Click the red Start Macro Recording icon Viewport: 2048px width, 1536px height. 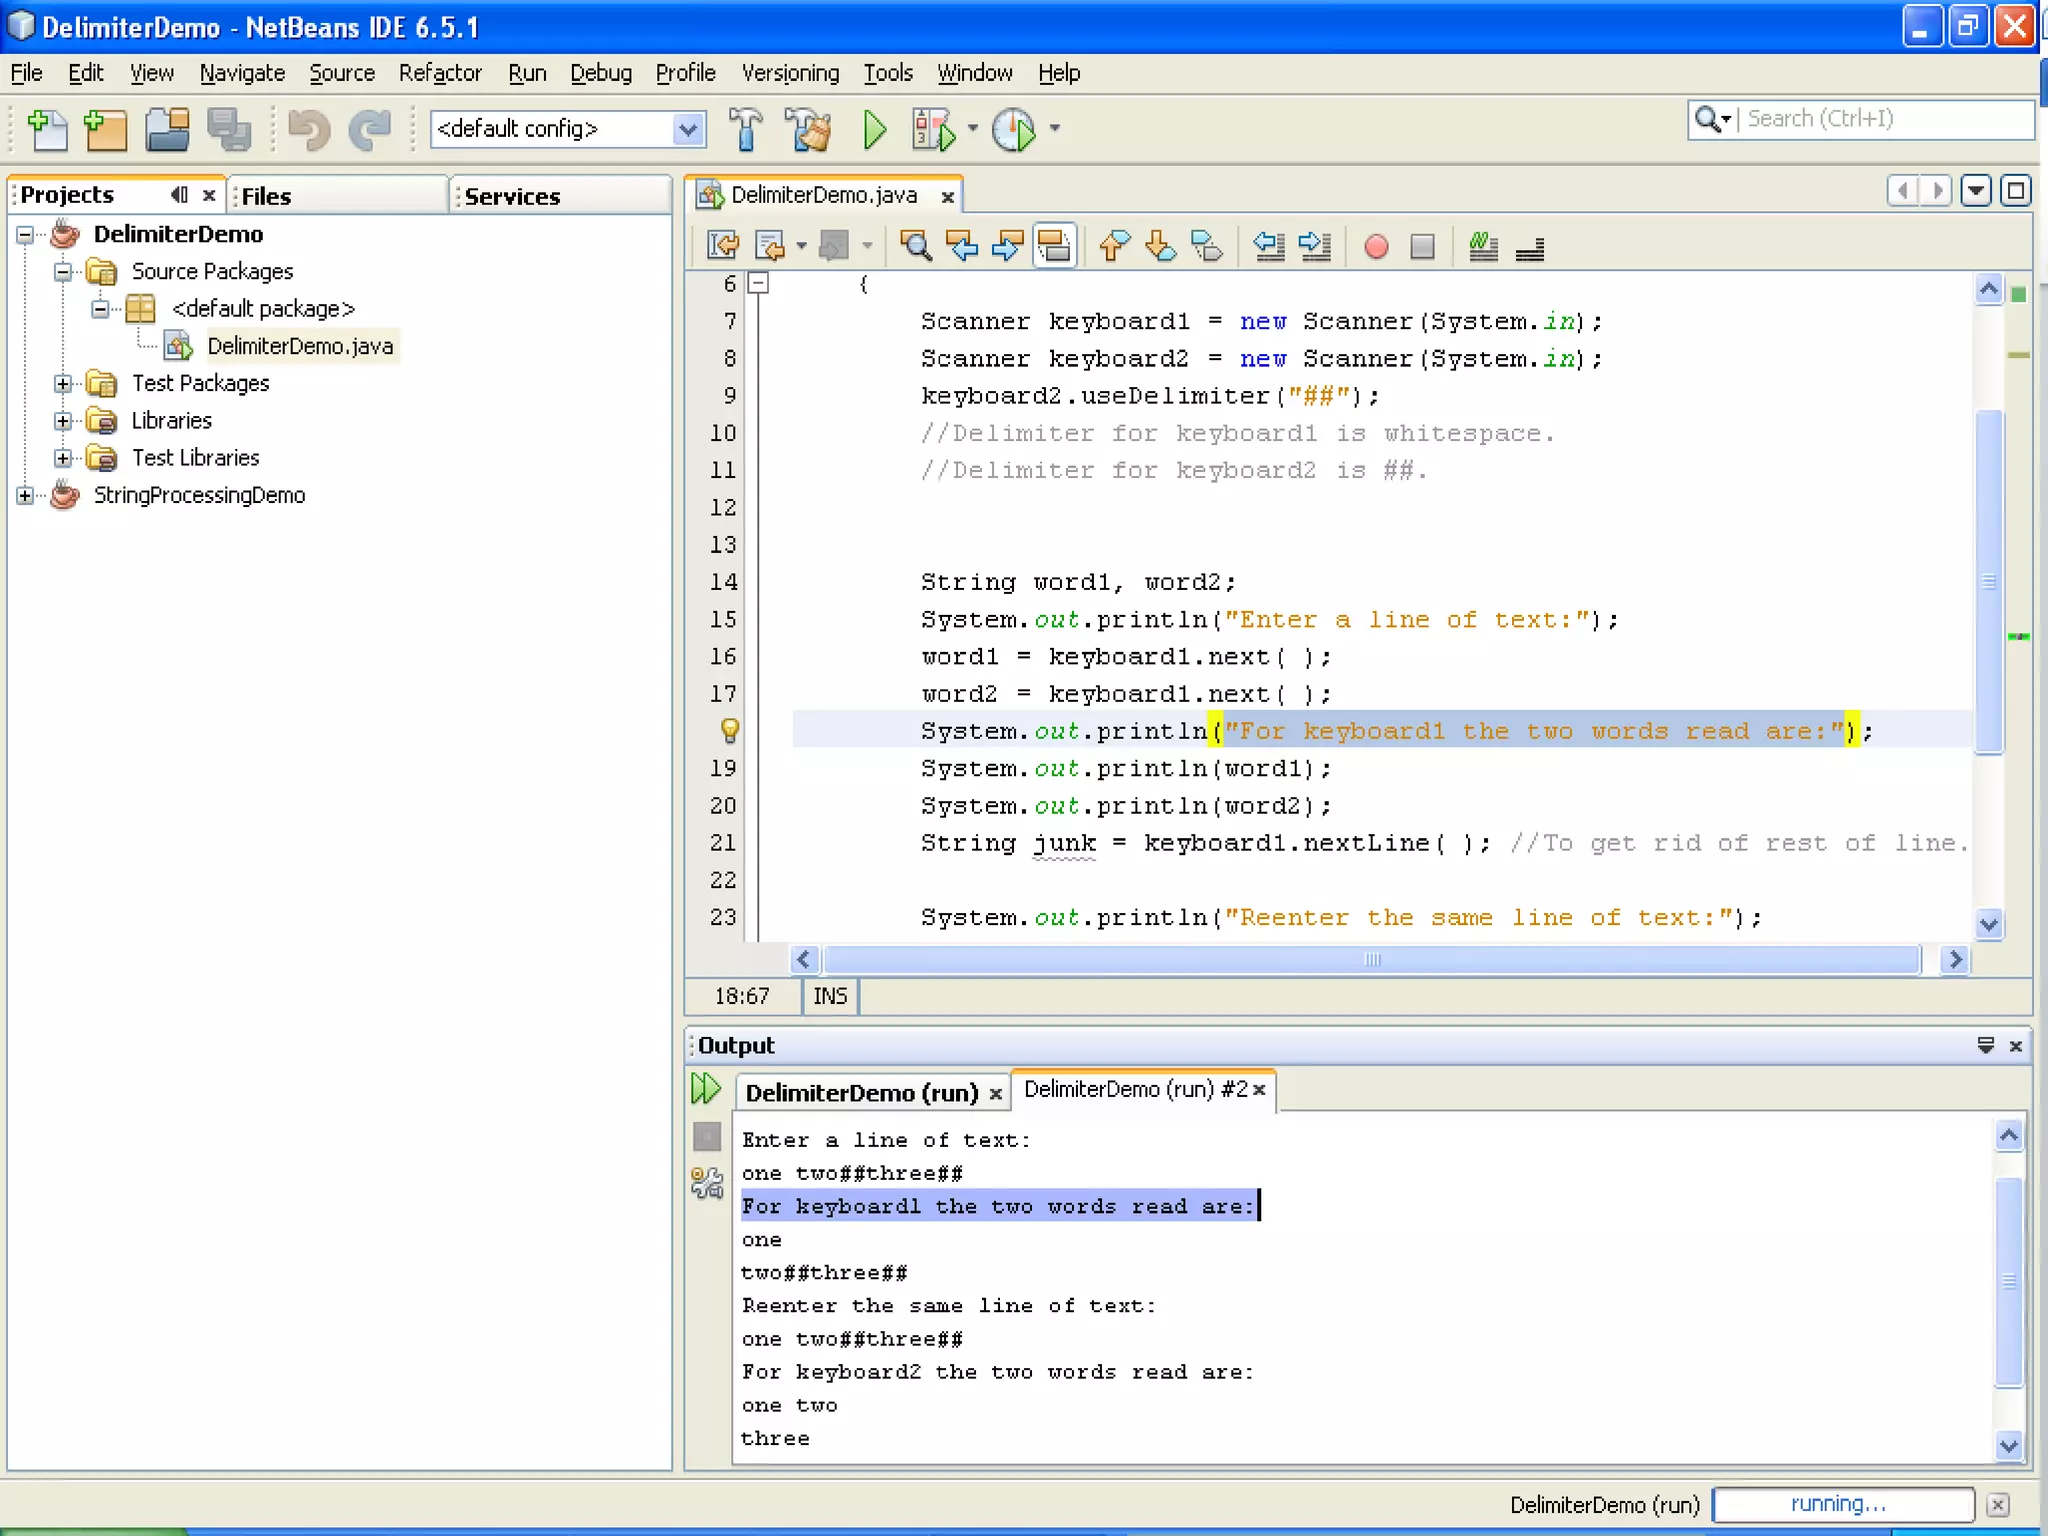(x=1376, y=246)
